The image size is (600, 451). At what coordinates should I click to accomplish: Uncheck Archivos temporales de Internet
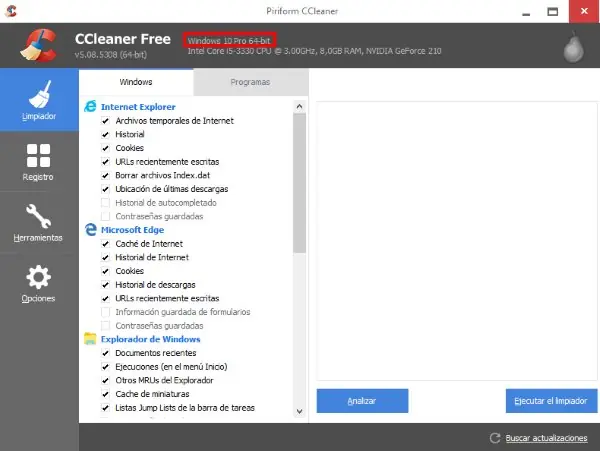coord(105,121)
